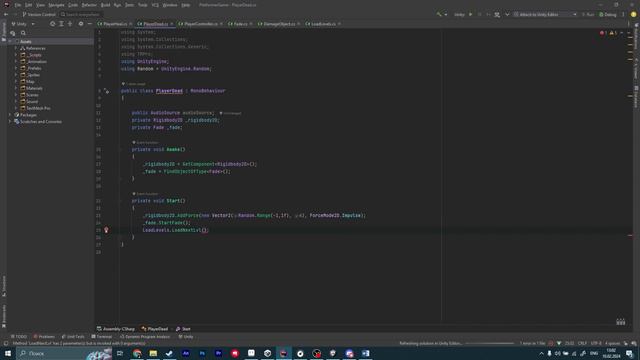
Task: Click the magnifier search icon in Explorer
Action: (x=23, y=33)
